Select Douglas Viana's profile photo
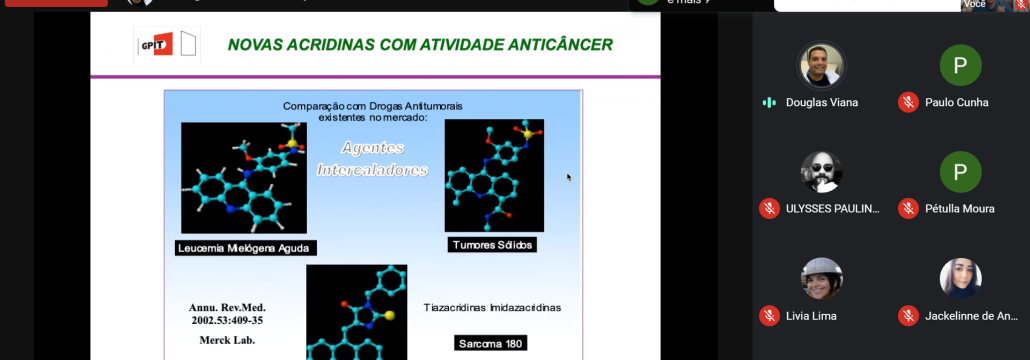This screenshot has width=1030, height=360. point(821,65)
